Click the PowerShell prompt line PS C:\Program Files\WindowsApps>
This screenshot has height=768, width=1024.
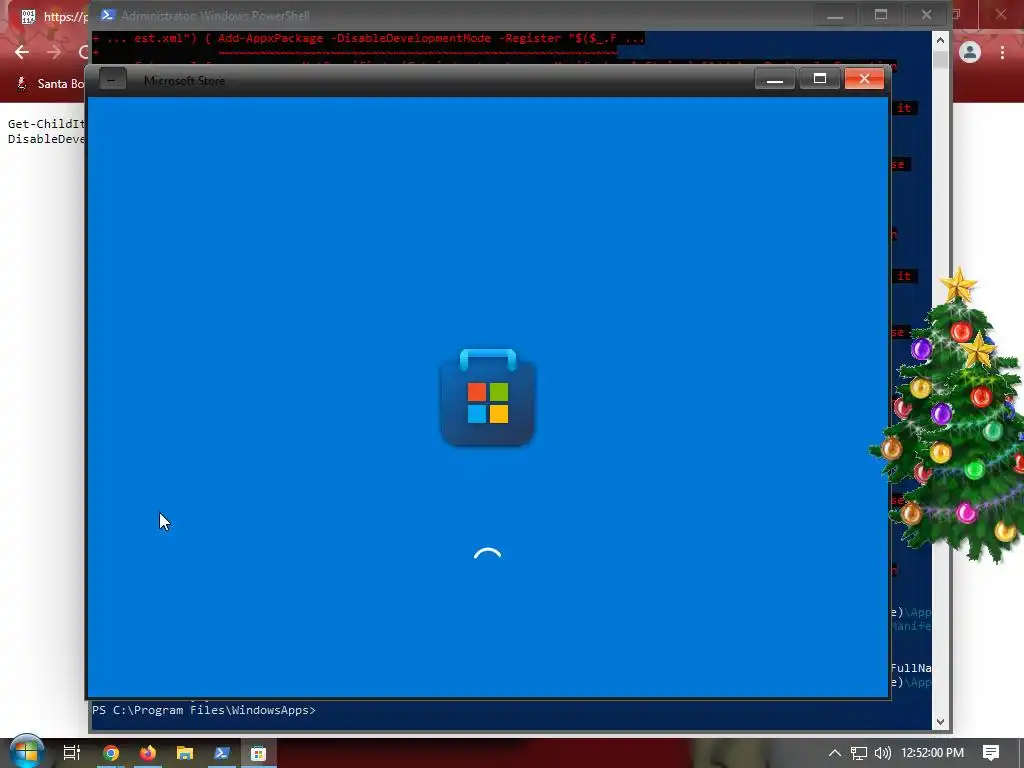coord(204,710)
